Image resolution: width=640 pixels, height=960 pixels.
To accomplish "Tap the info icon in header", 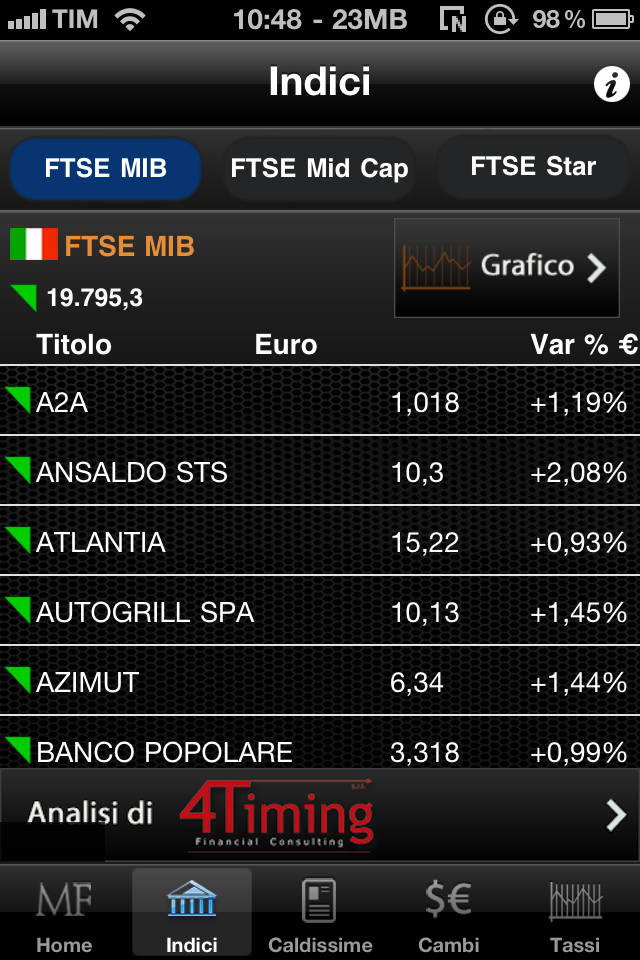I will click(x=611, y=85).
